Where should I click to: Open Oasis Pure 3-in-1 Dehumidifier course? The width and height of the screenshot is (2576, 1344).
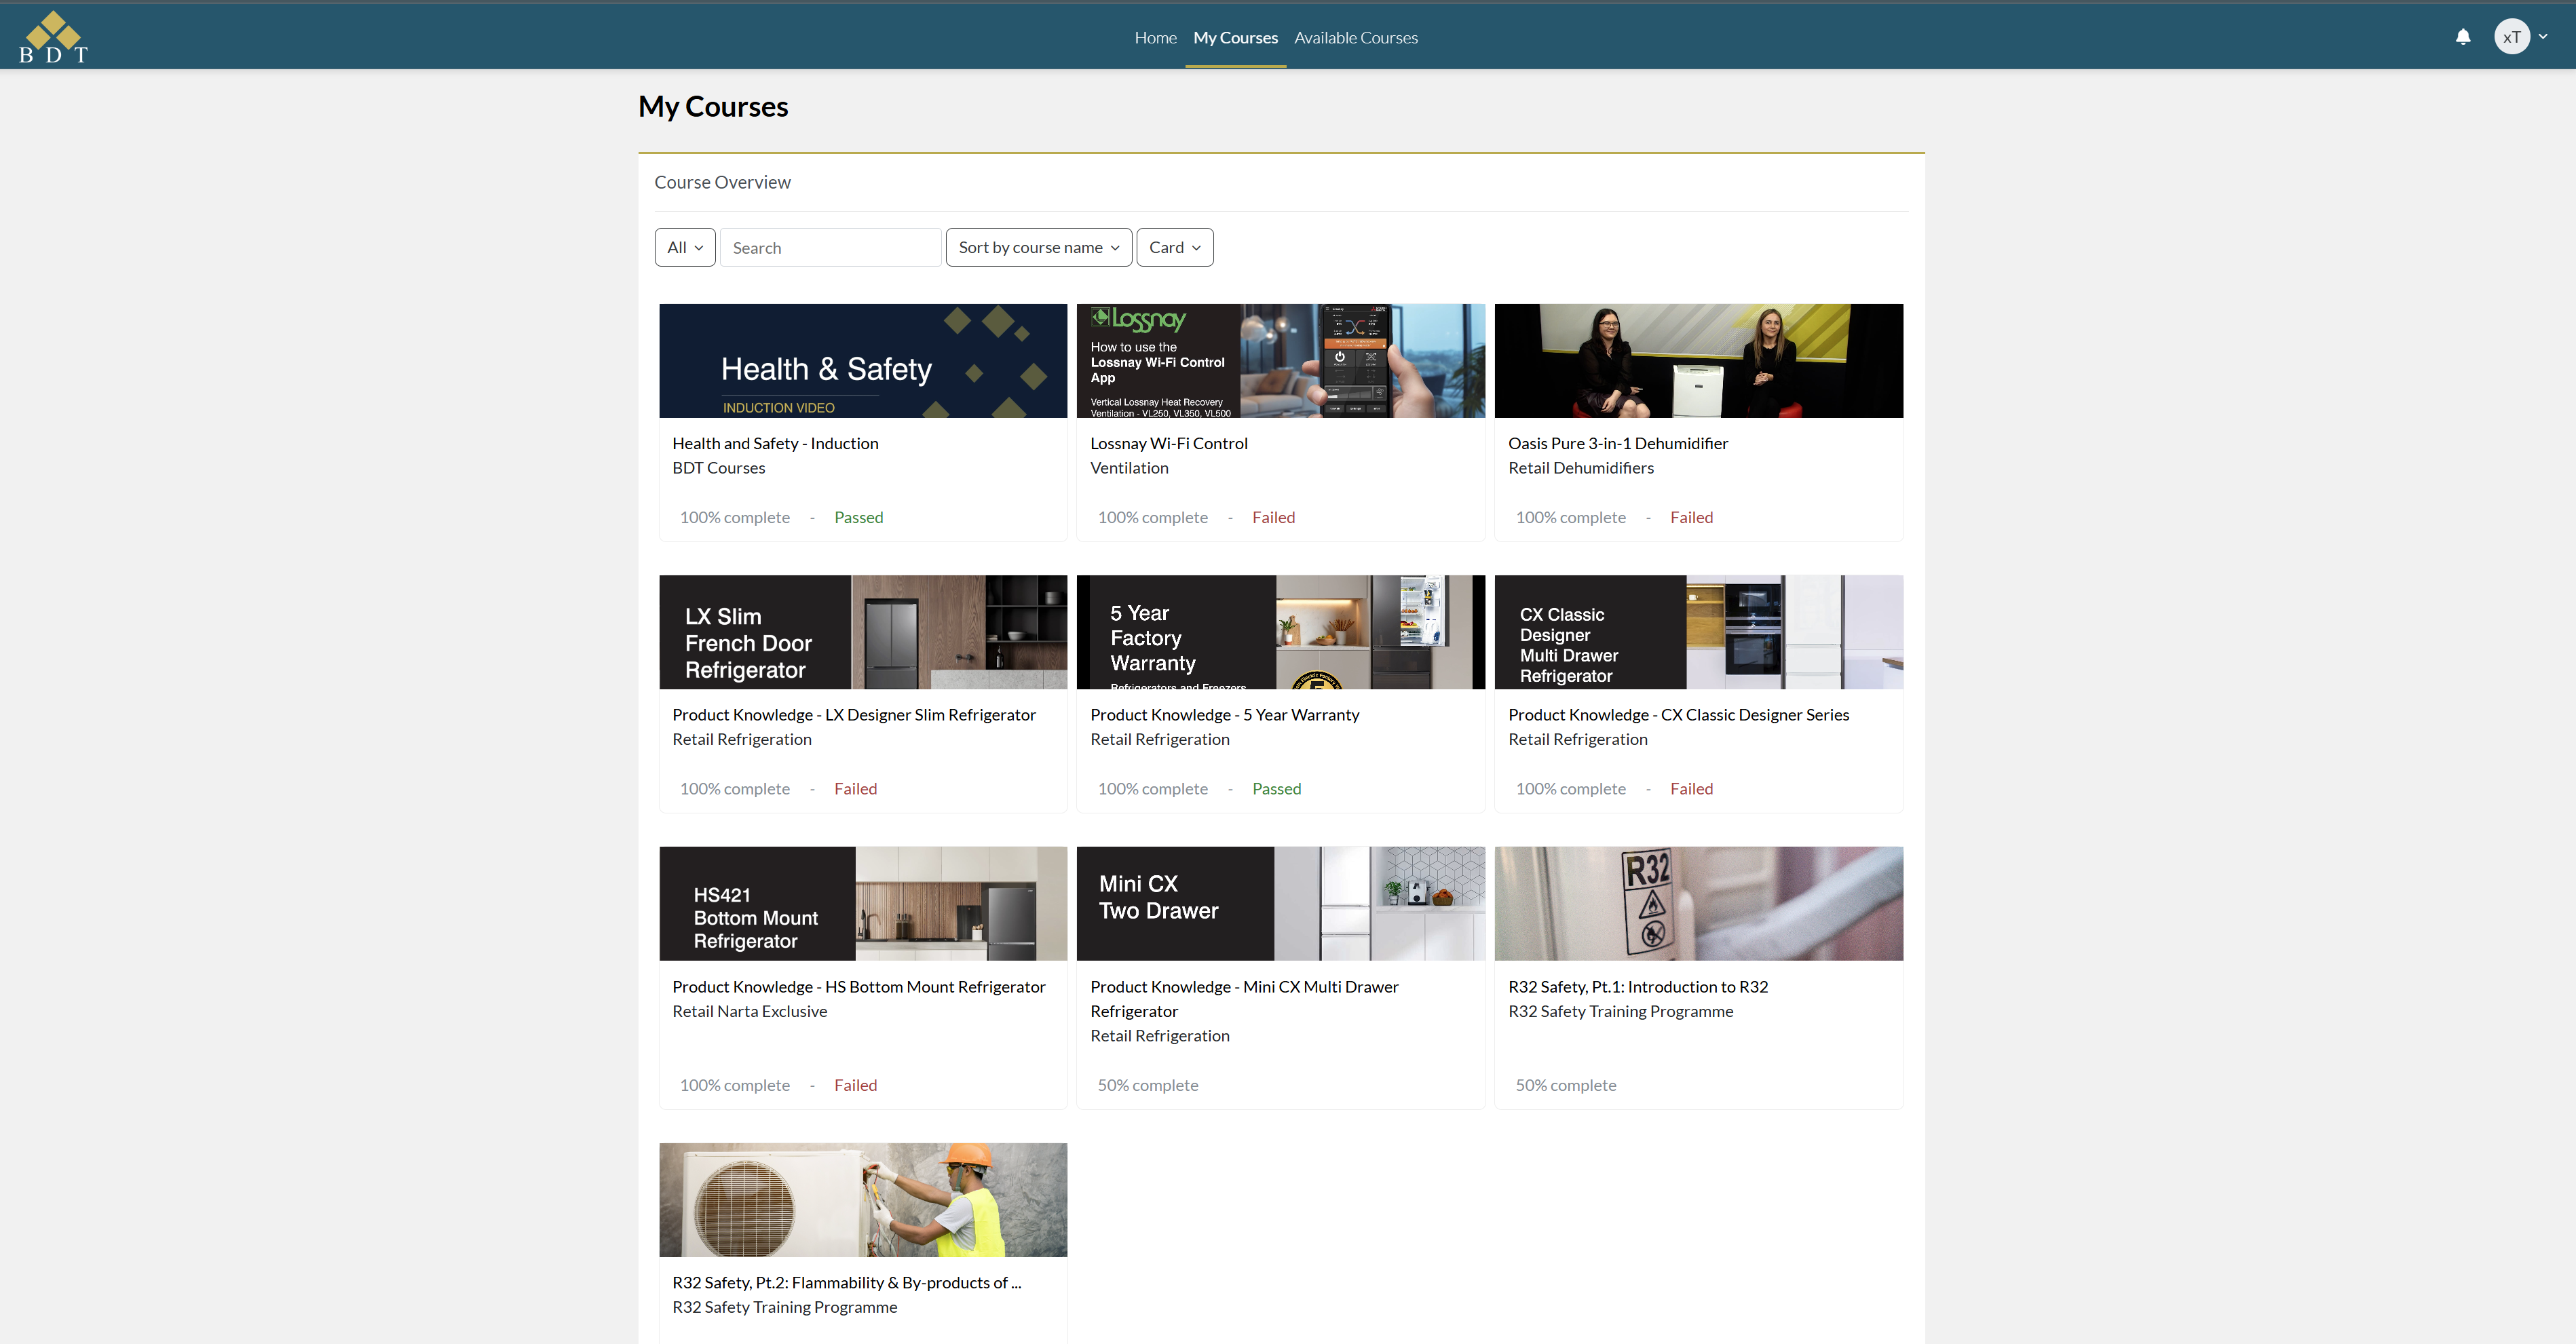(x=1617, y=443)
